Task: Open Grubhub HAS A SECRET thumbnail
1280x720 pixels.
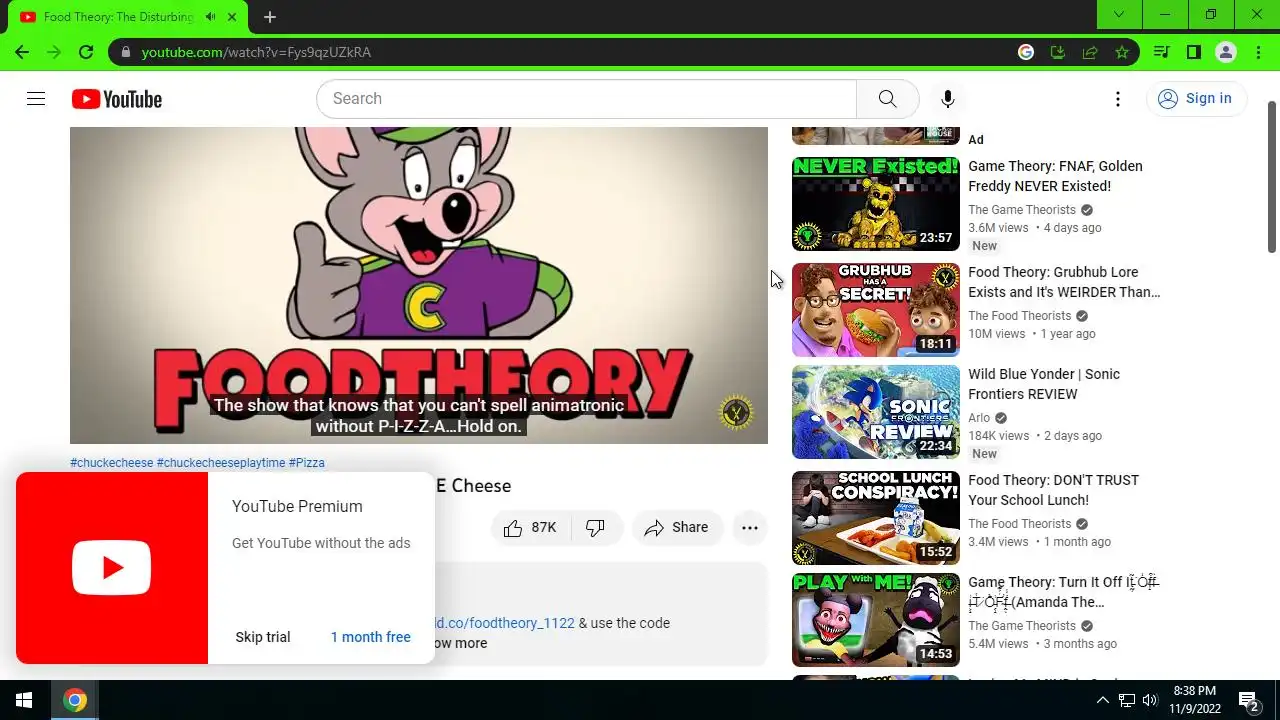Action: [876, 310]
